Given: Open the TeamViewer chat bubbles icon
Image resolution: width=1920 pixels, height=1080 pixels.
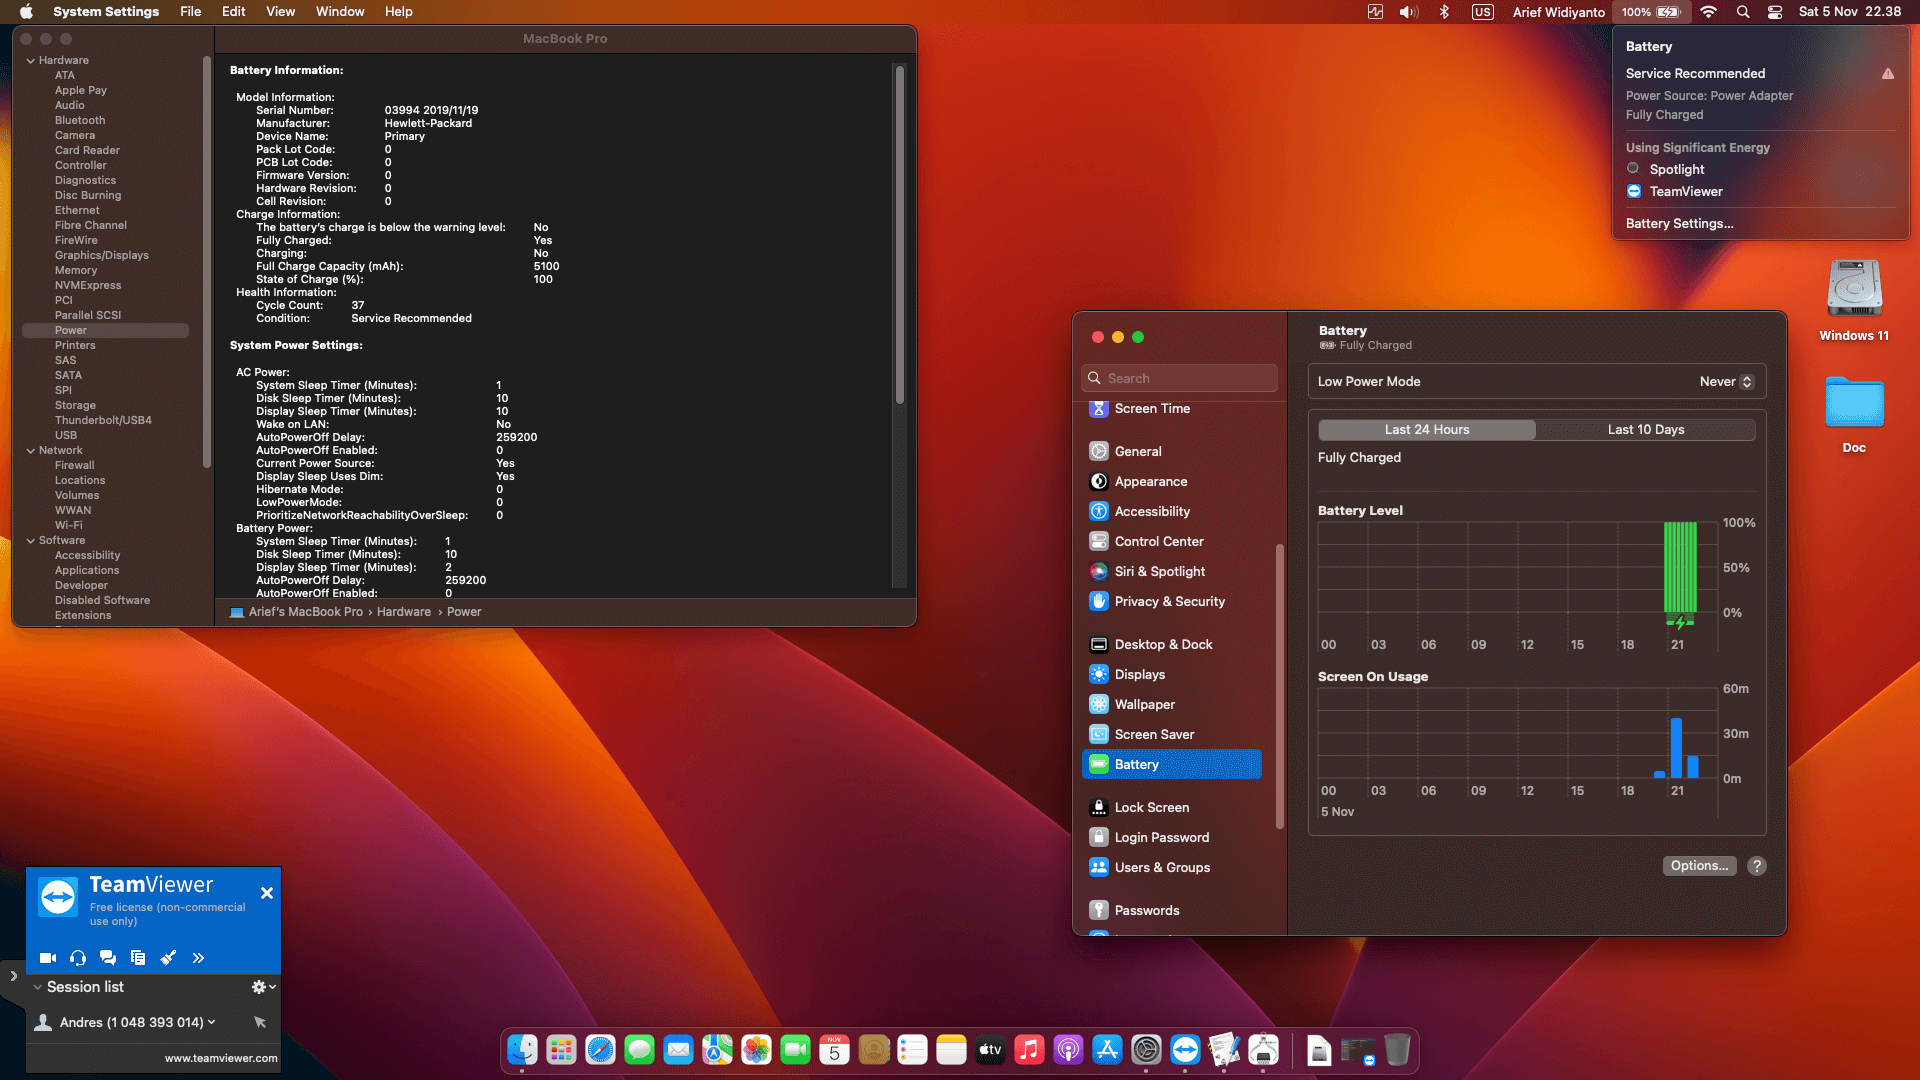Looking at the screenshot, I should tap(108, 958).
